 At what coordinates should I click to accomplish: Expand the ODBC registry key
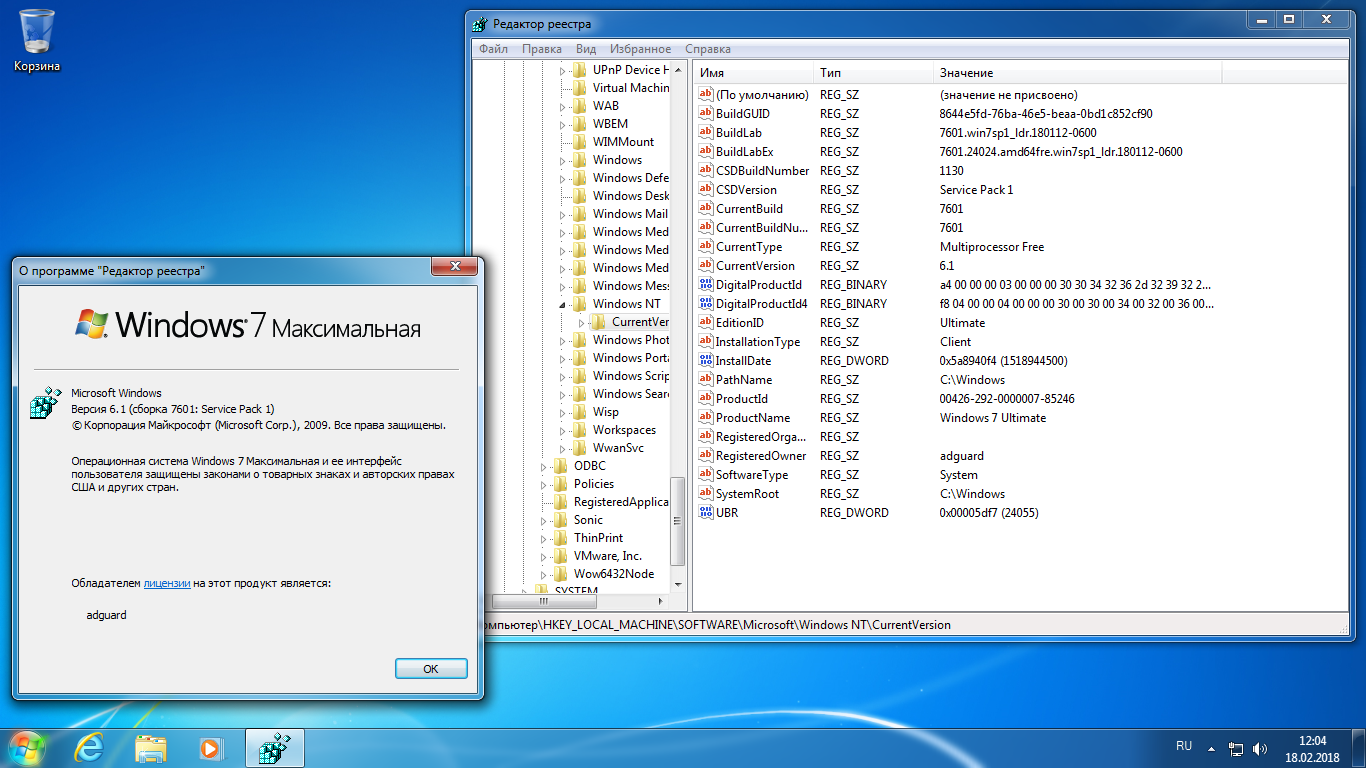click(544, 466)
